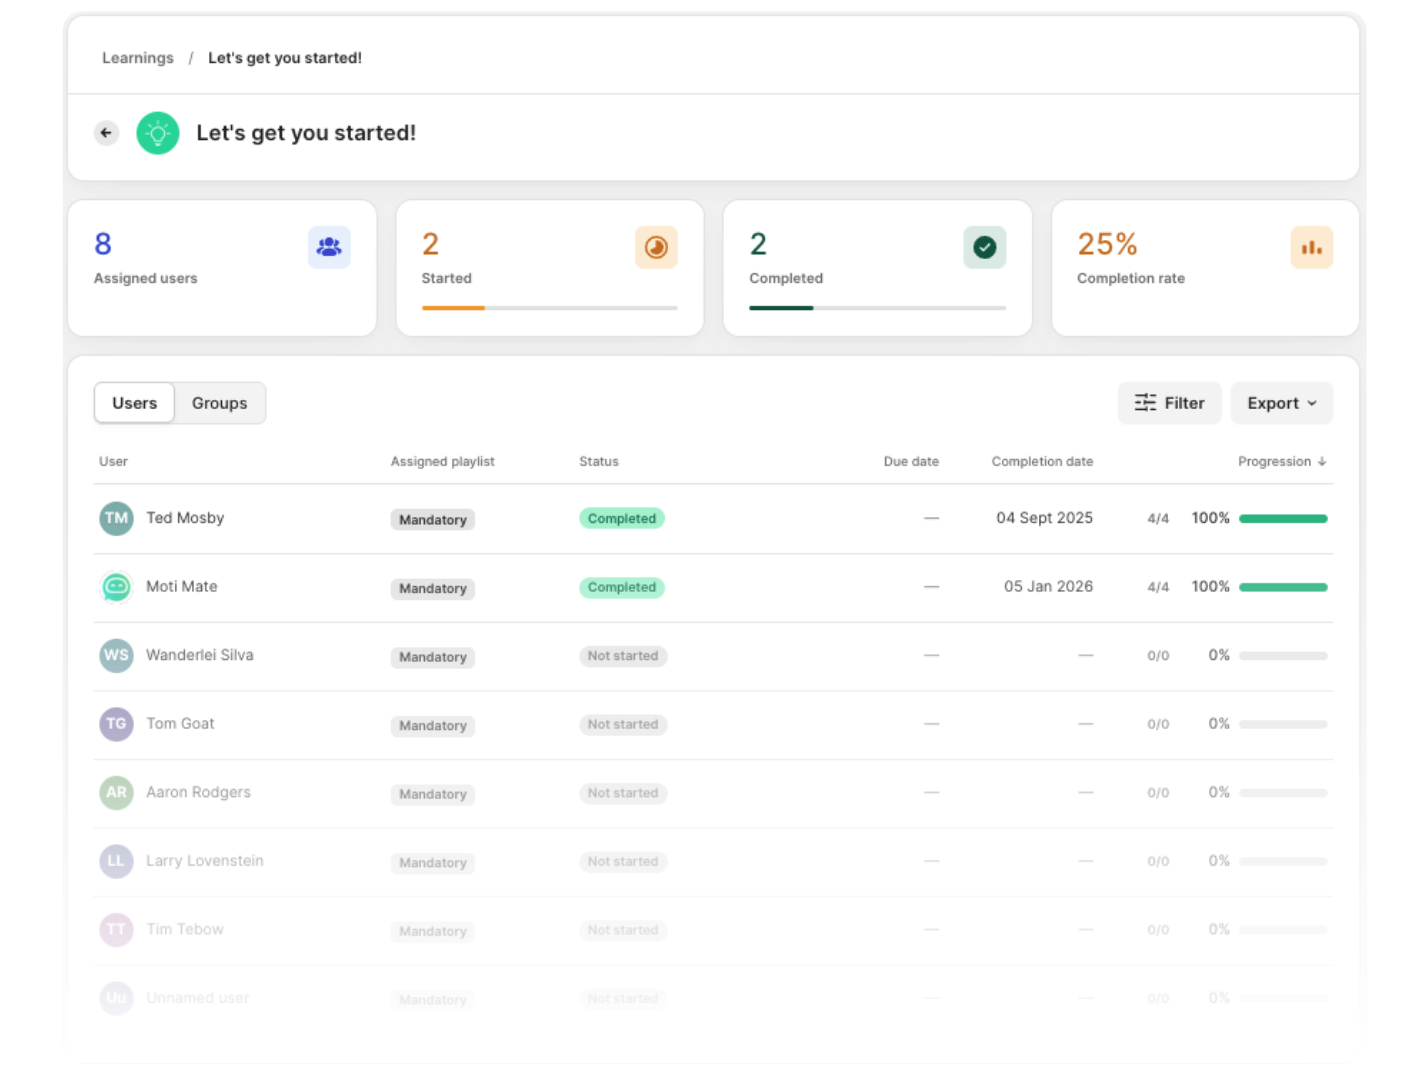Click the 04 Sept 2025 completion date

coord(1044,518)
